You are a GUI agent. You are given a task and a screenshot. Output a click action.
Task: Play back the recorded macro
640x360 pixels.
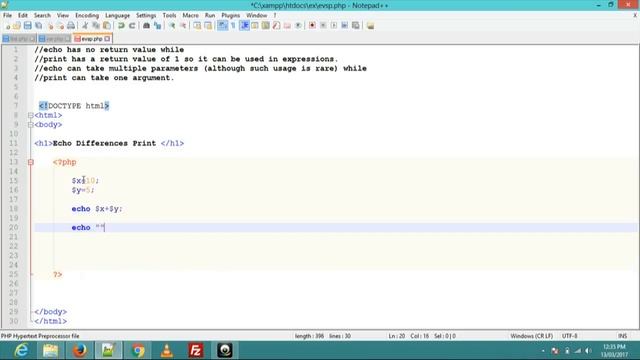[334, 26]
